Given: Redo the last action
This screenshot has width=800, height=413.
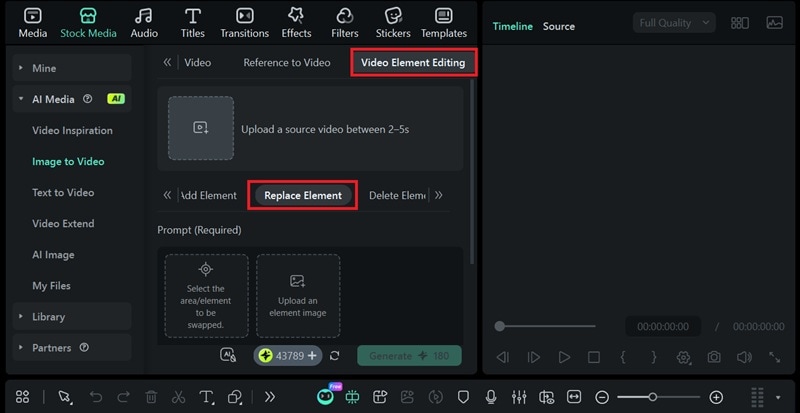Looking at the screenshot, I should point(123,397).
